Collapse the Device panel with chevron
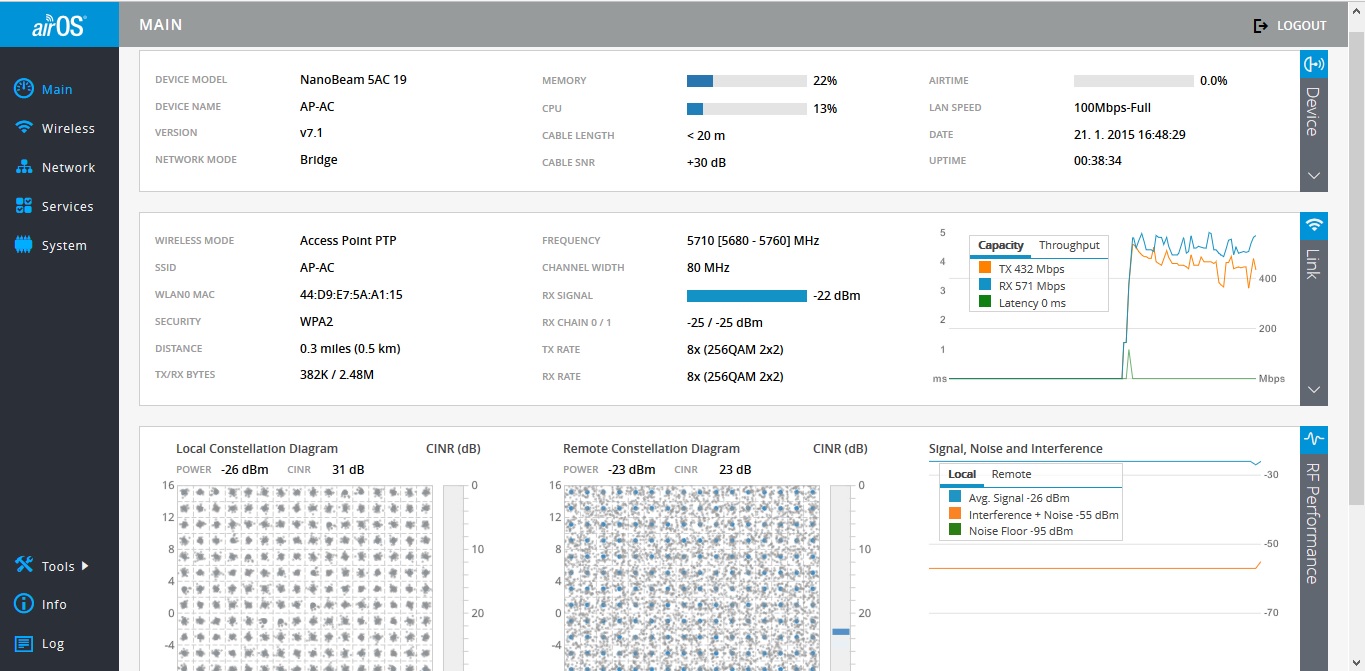The height and width of the screenshot is (671, 1365). 1313,175
